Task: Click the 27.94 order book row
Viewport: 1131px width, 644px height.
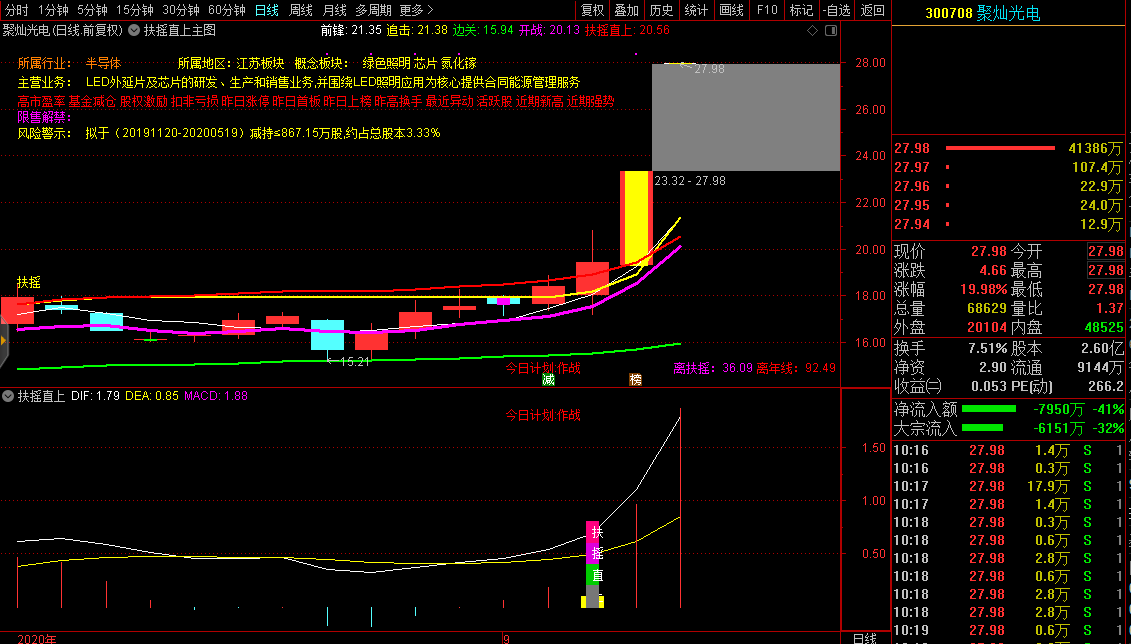Action: 1009,224
